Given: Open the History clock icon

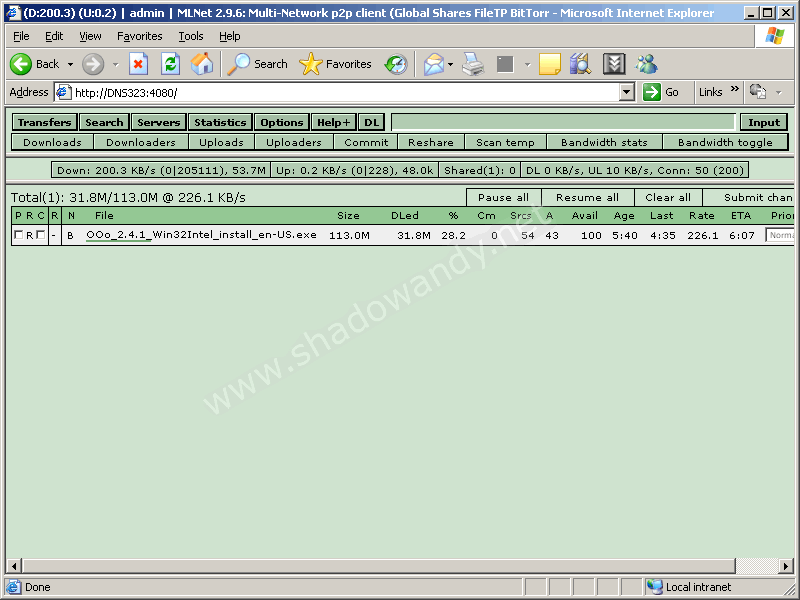Looking at the screenshot, I should (396, 64).
